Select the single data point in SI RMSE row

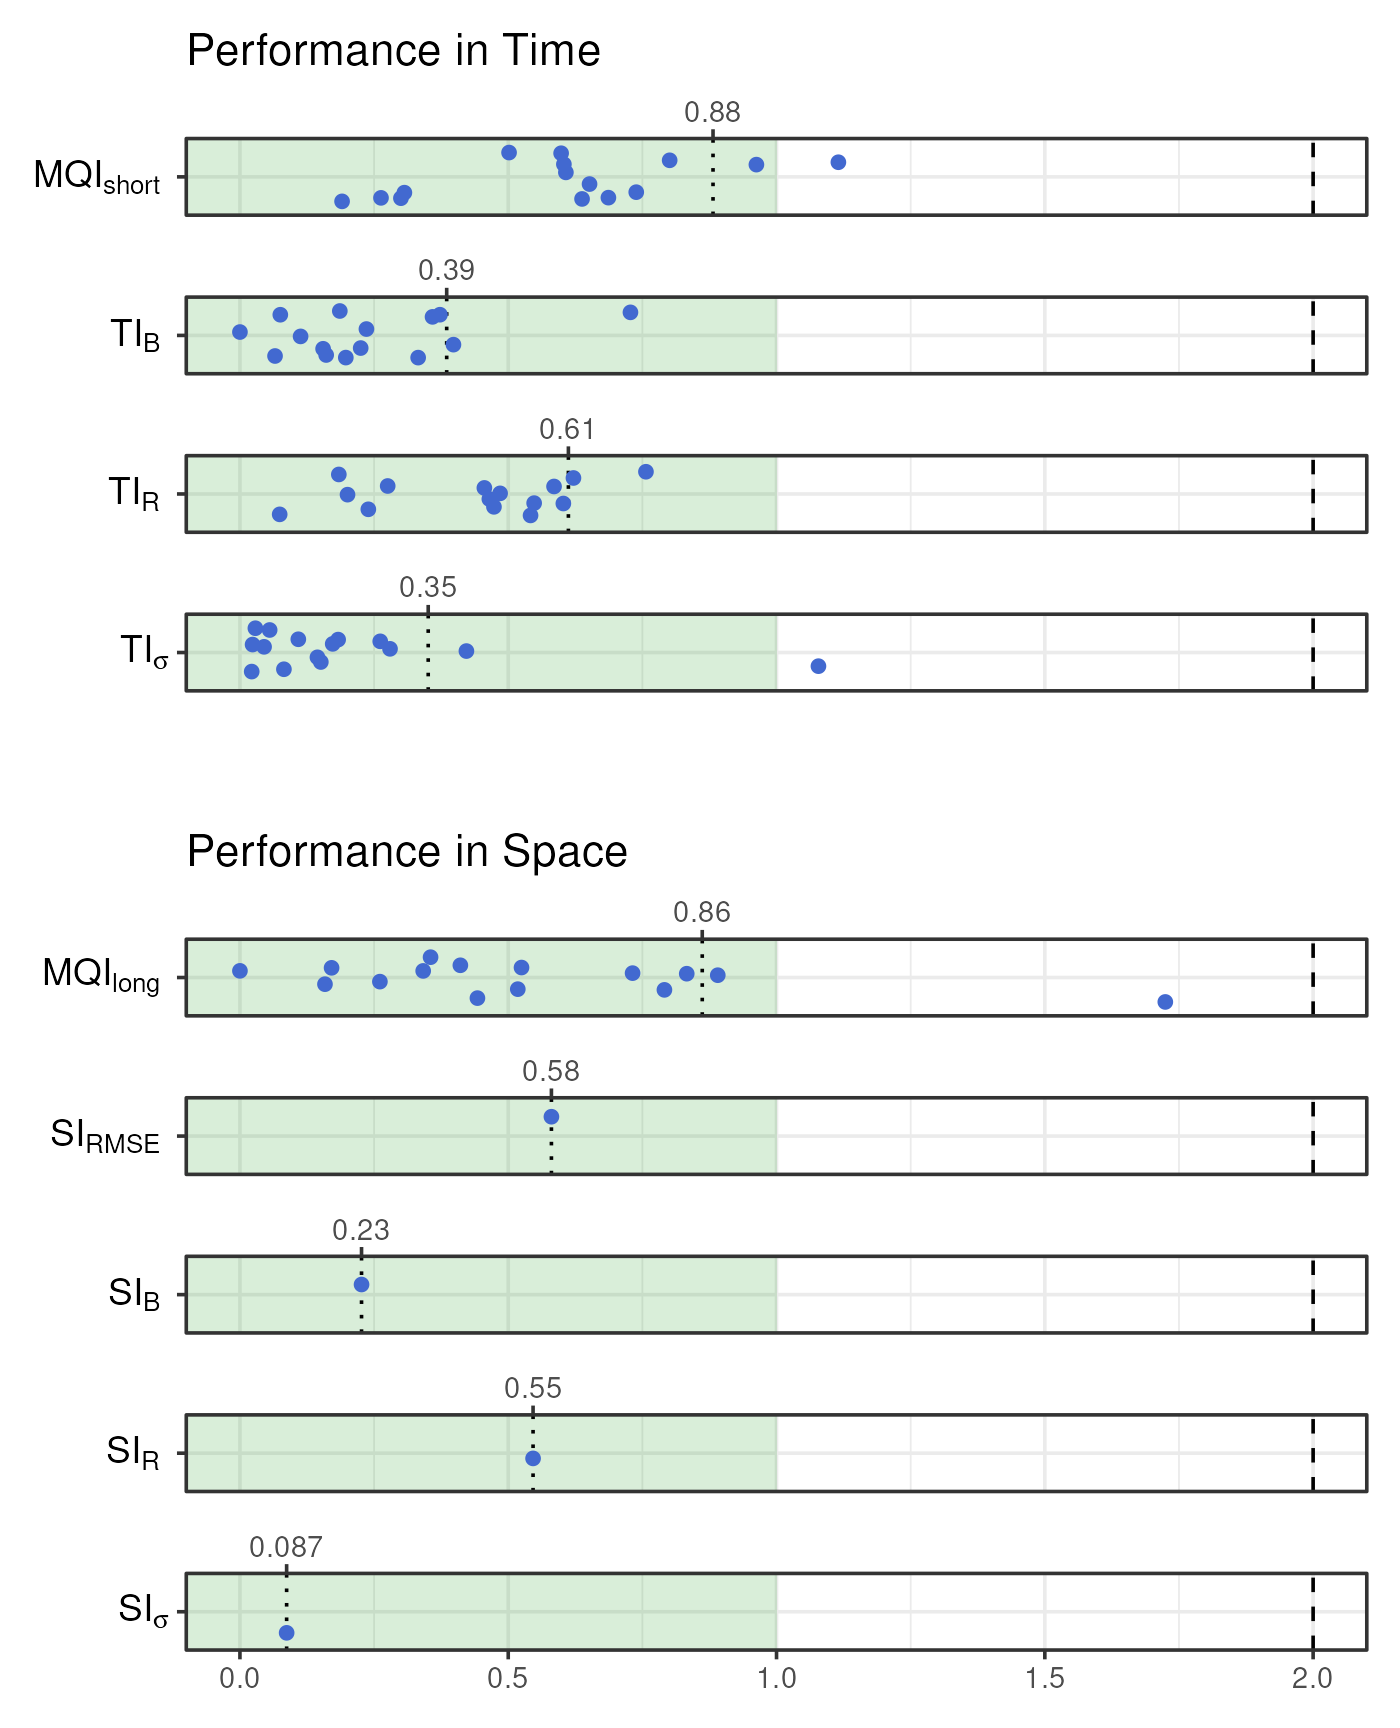tap(551, 1117)
